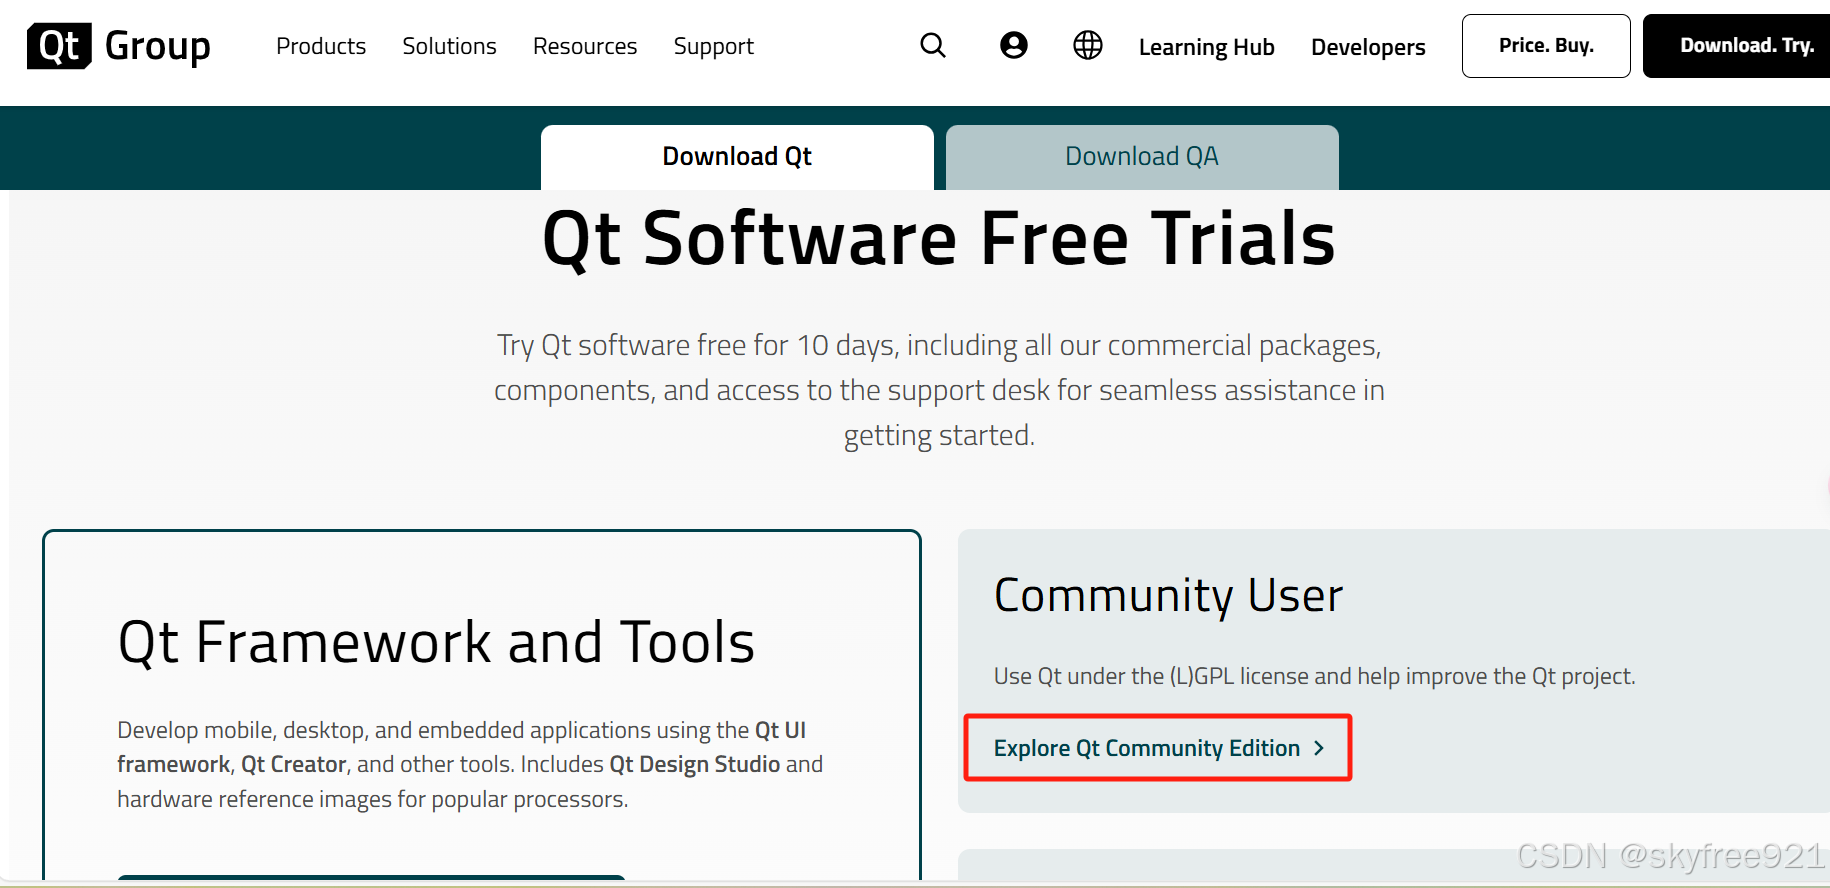Viewport: 1830px width, 888px height.
Task: Go to Learning Hub
Action: (1207, 47)
